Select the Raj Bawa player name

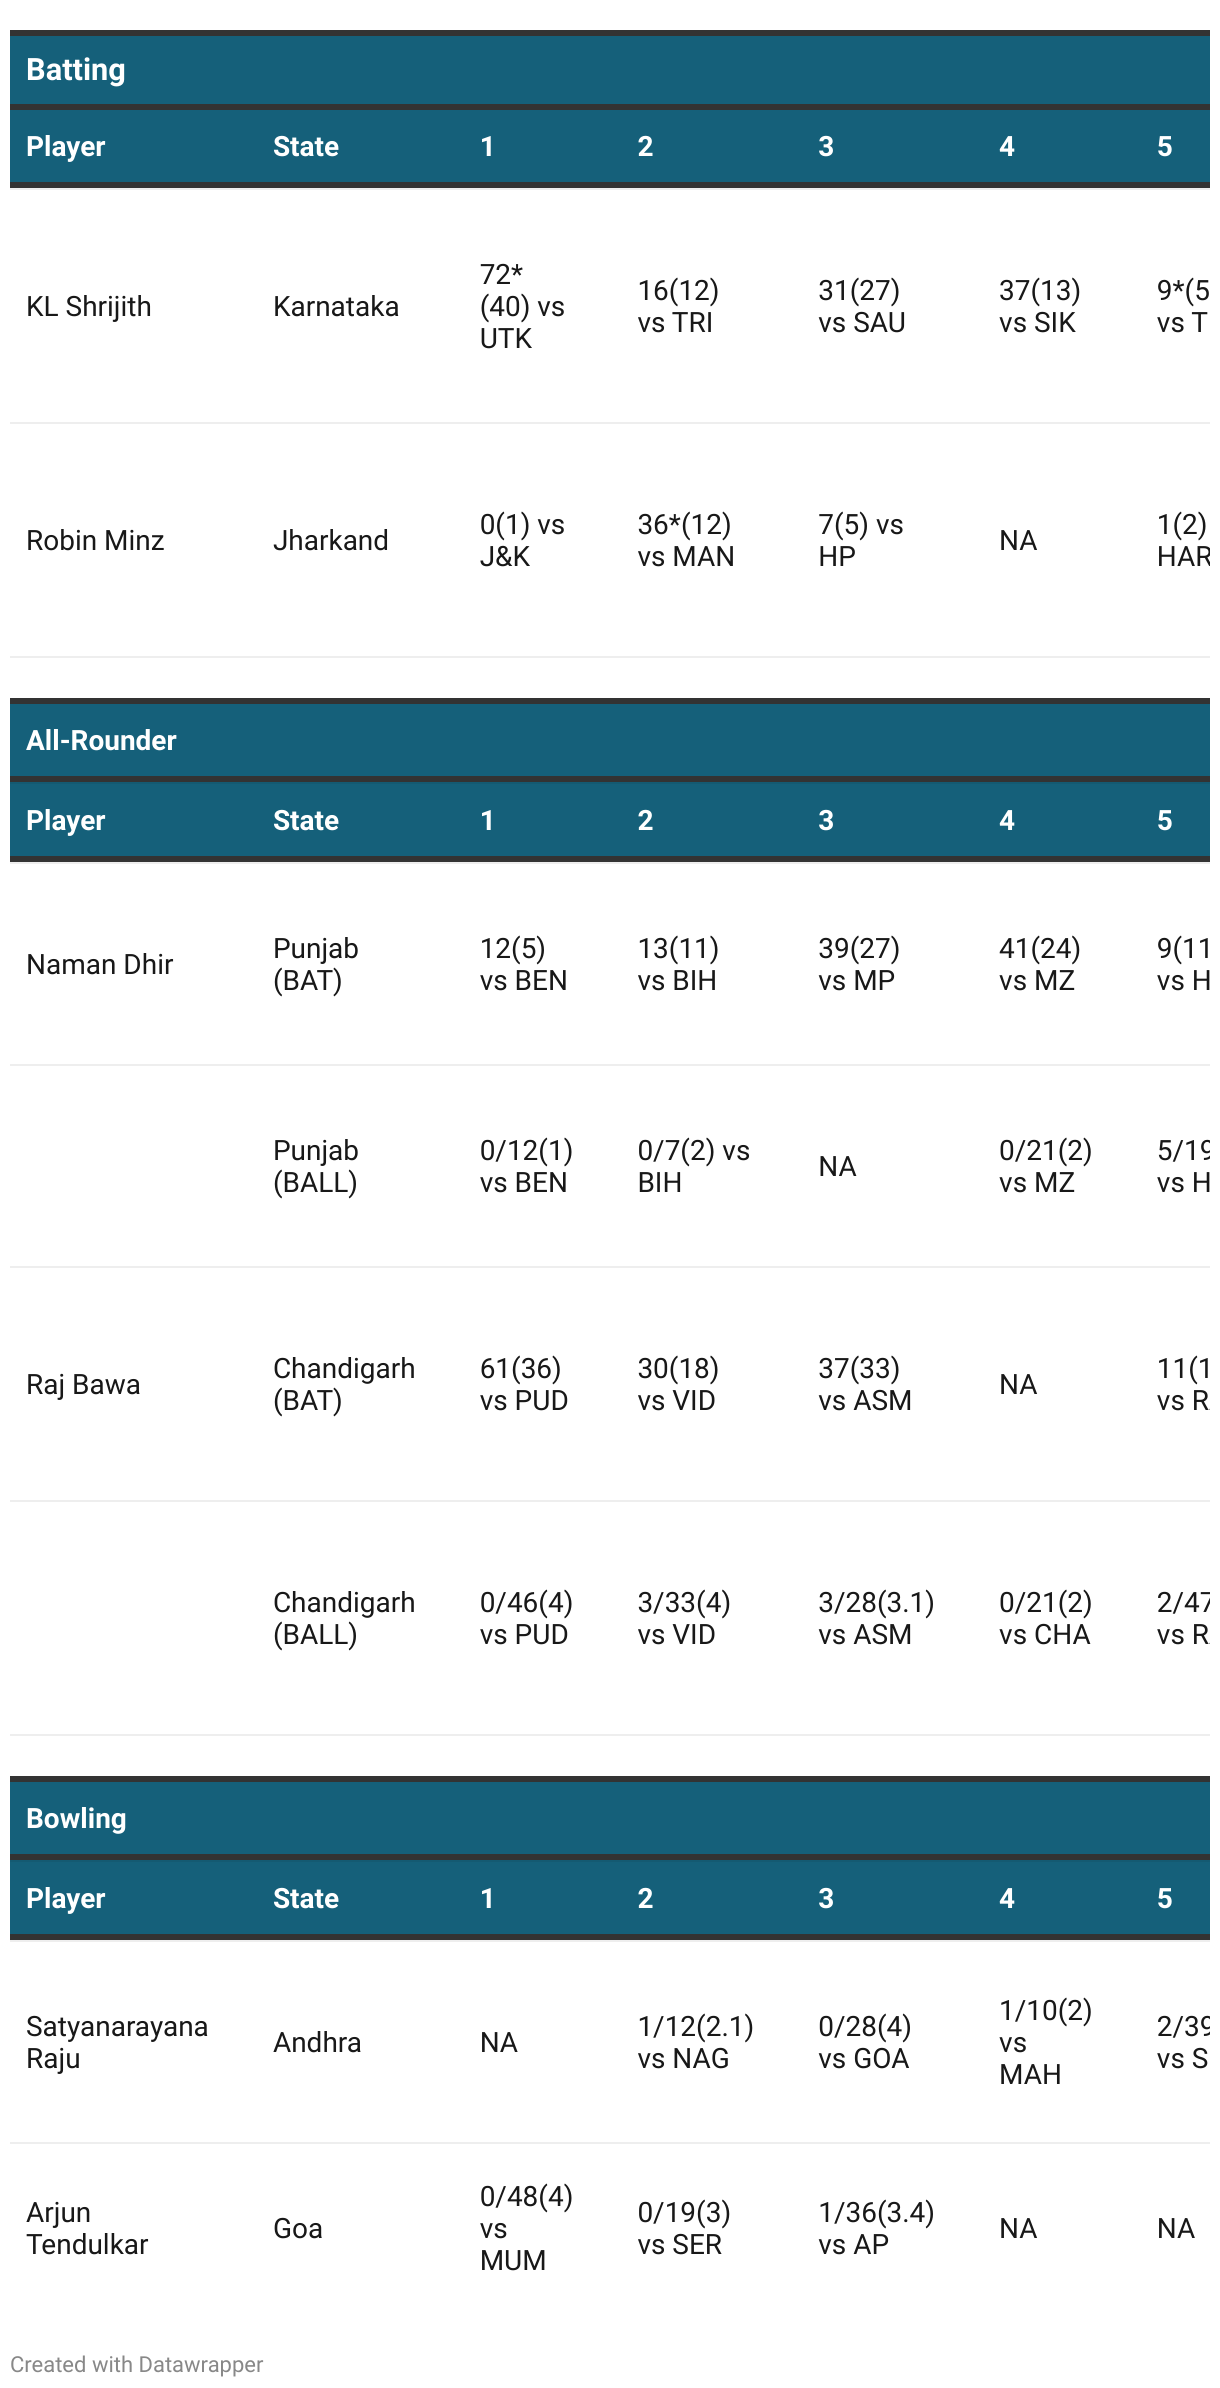[x=83, y=1384]
